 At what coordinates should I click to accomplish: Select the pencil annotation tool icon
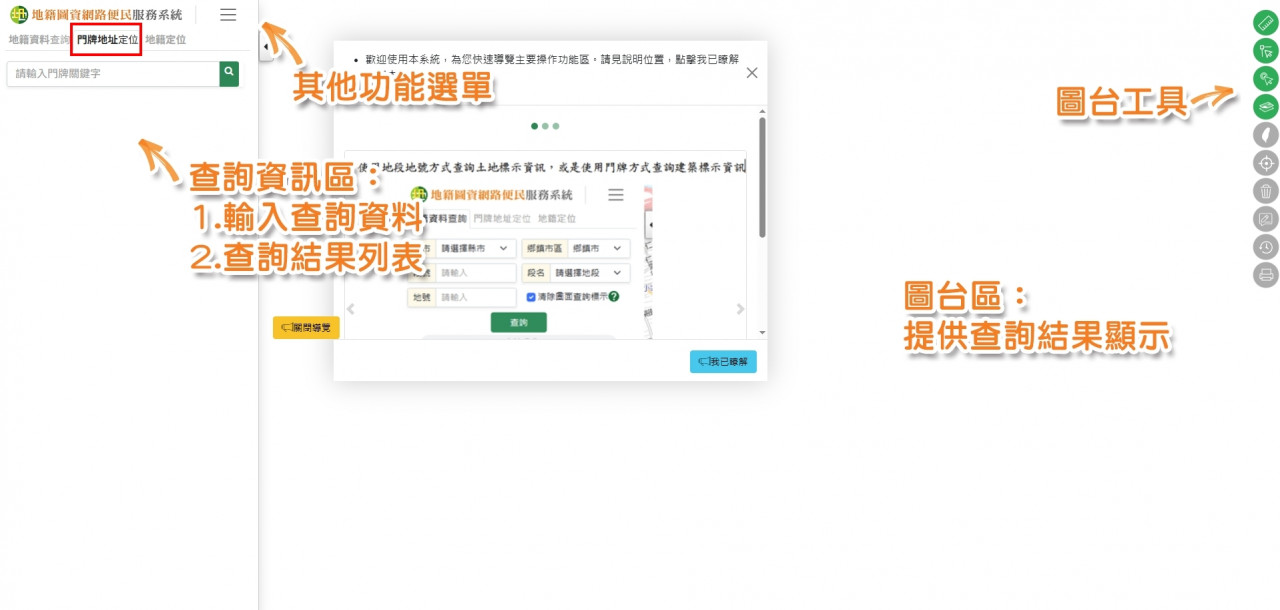(x=1266, y=219)
